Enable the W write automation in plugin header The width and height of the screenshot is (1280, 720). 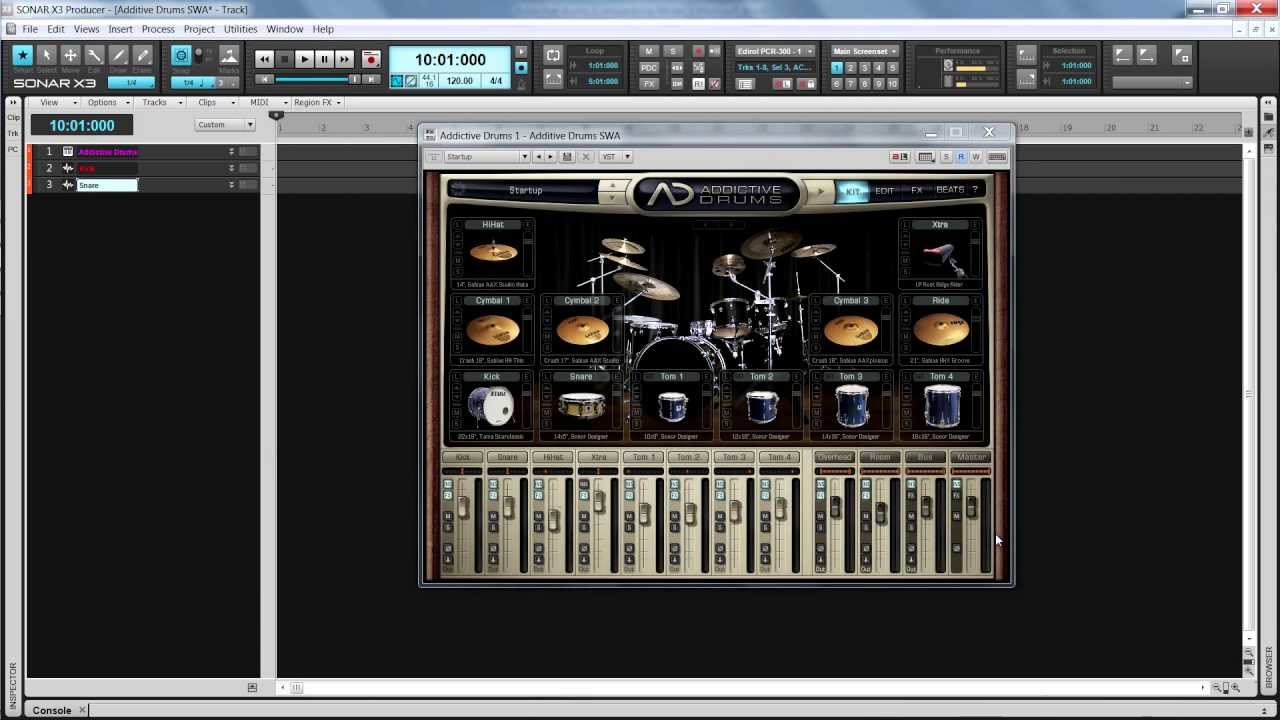tap(976, 157)
